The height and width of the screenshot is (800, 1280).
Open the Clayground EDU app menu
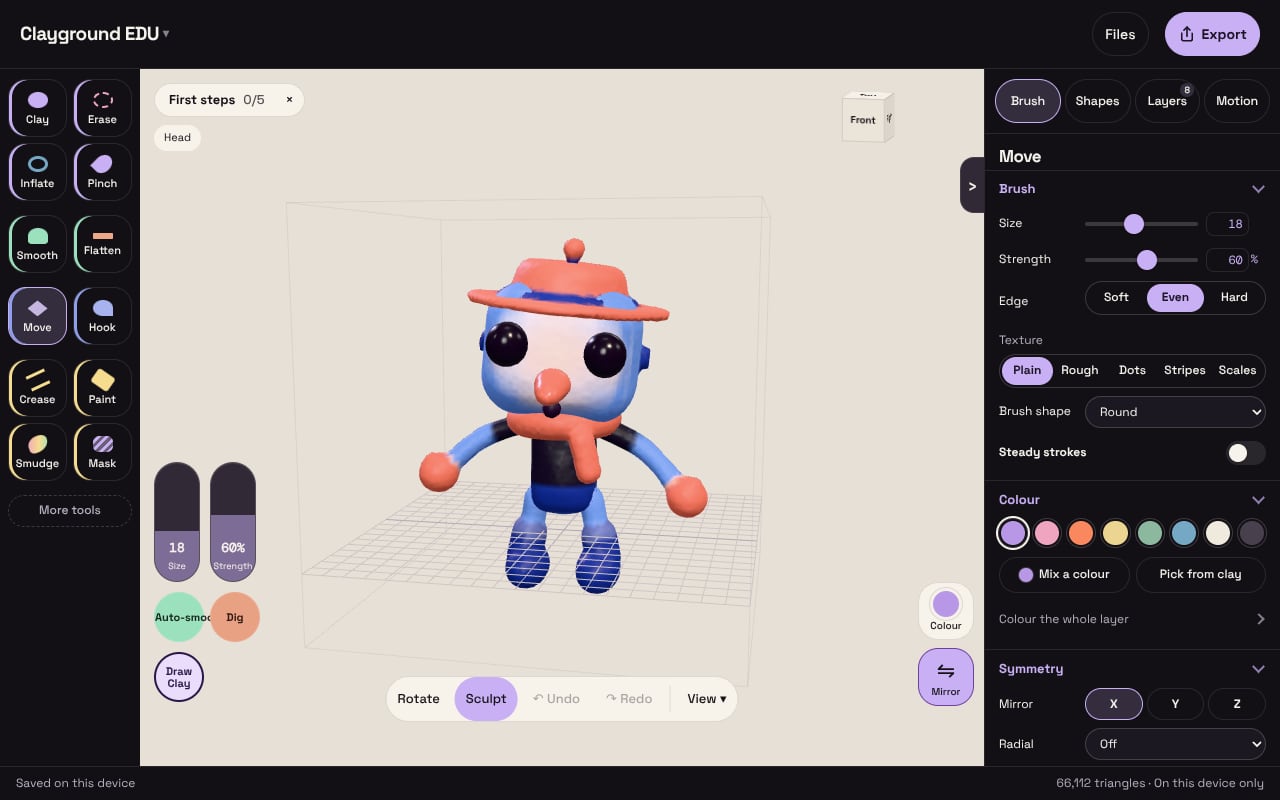pos(95,34)
